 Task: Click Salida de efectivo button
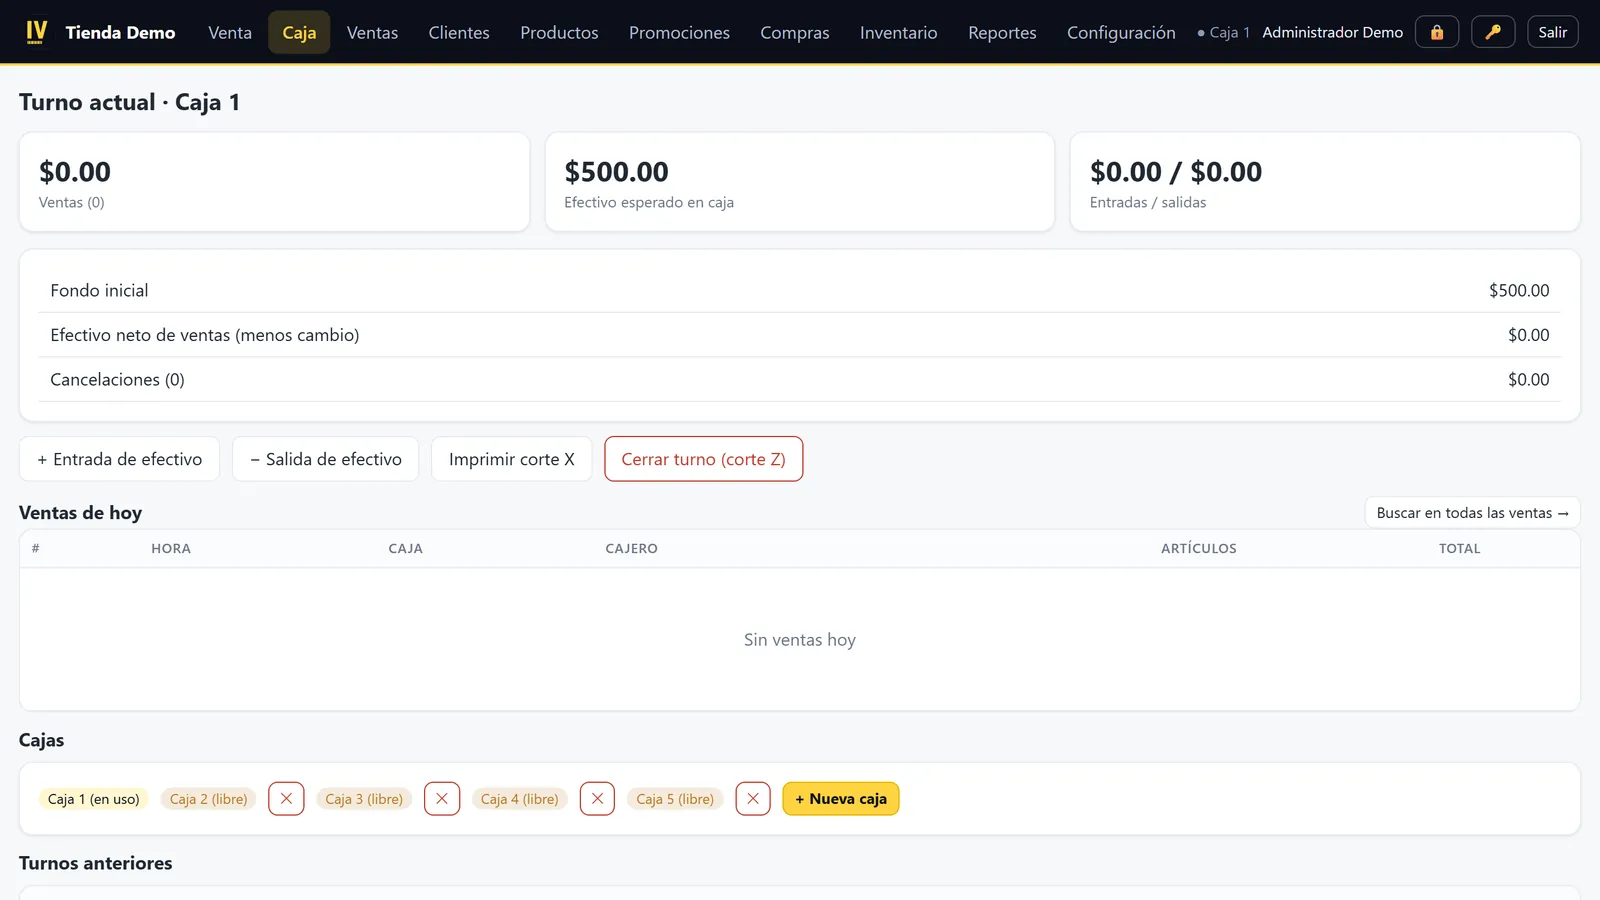325,459
